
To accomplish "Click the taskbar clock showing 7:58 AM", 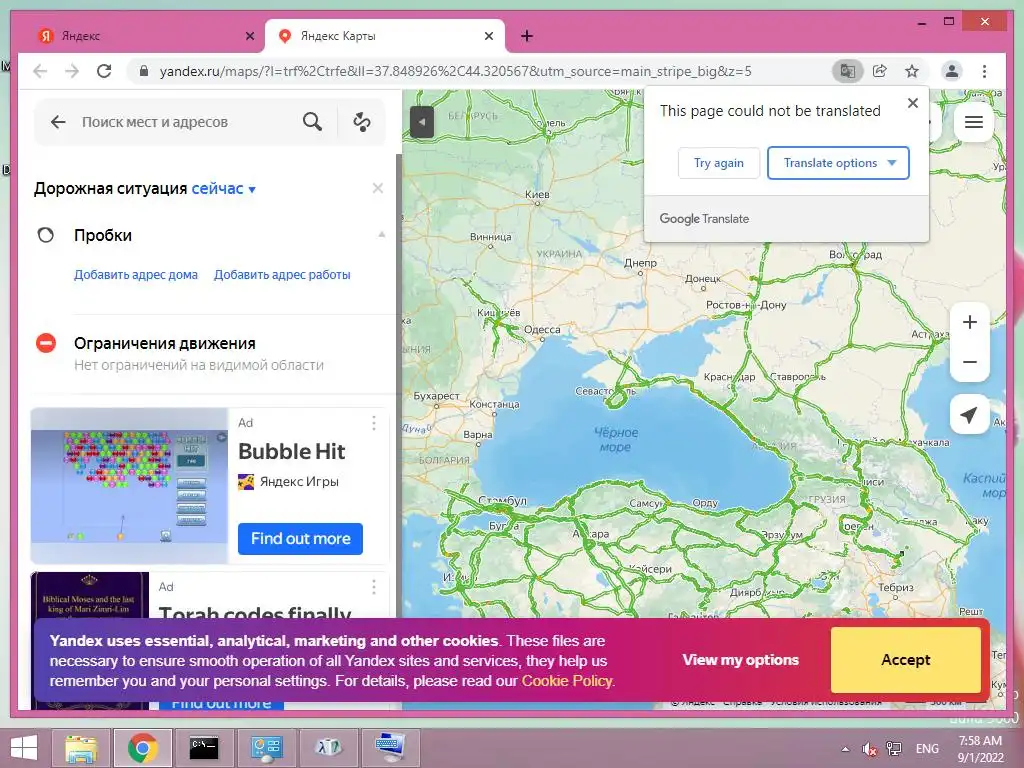I will 980,749.
